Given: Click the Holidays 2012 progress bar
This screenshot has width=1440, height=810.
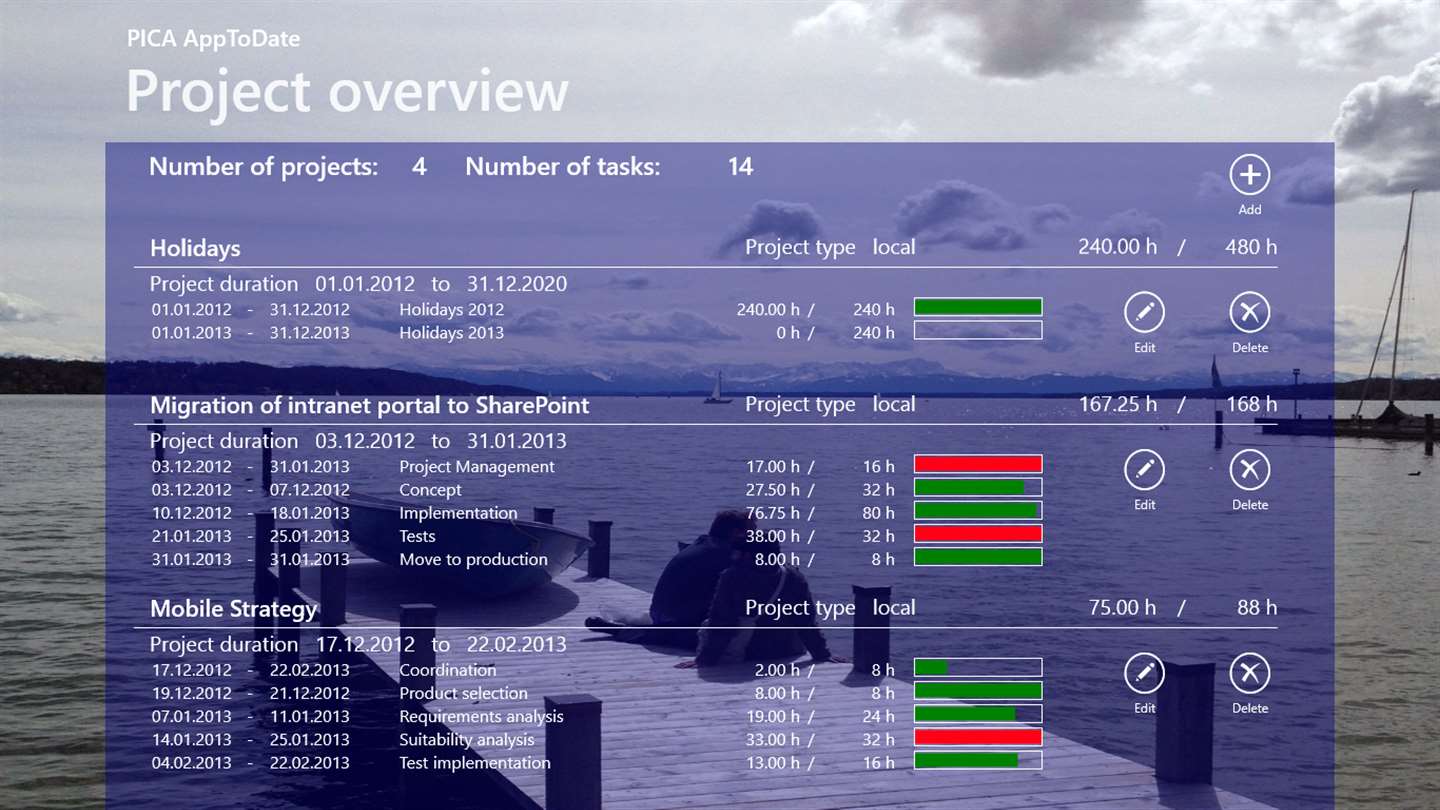Looking at the screenshot, I should point(978,307).
